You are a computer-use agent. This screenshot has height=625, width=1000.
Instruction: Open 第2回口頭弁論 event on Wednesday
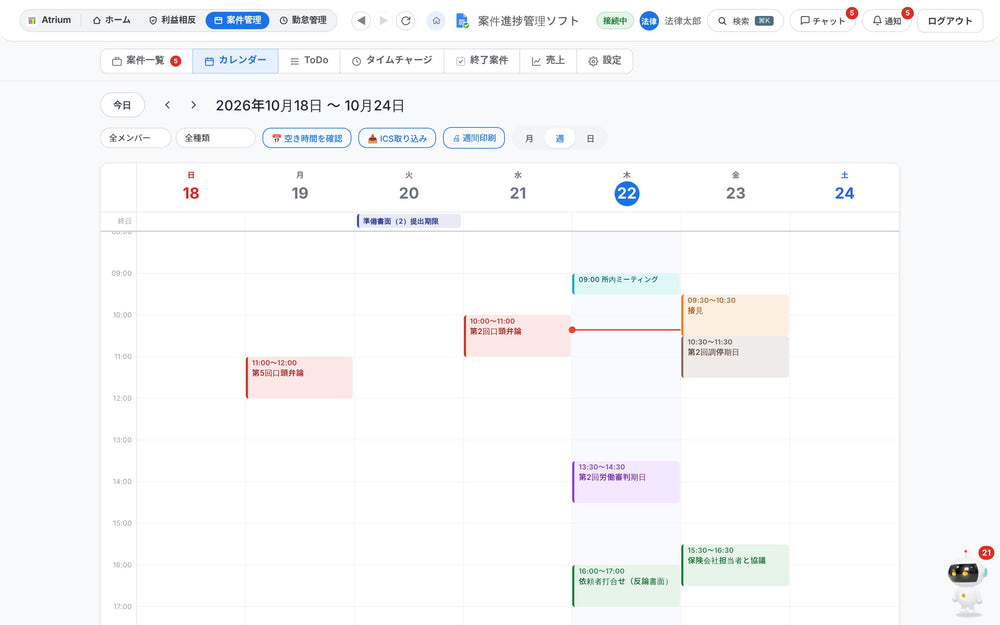coord(518,335)
